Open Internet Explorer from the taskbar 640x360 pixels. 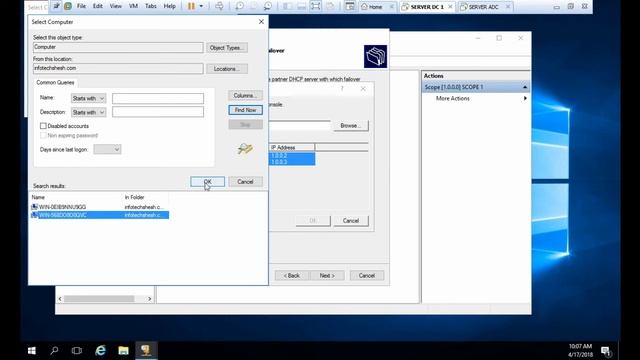(100, 351)
